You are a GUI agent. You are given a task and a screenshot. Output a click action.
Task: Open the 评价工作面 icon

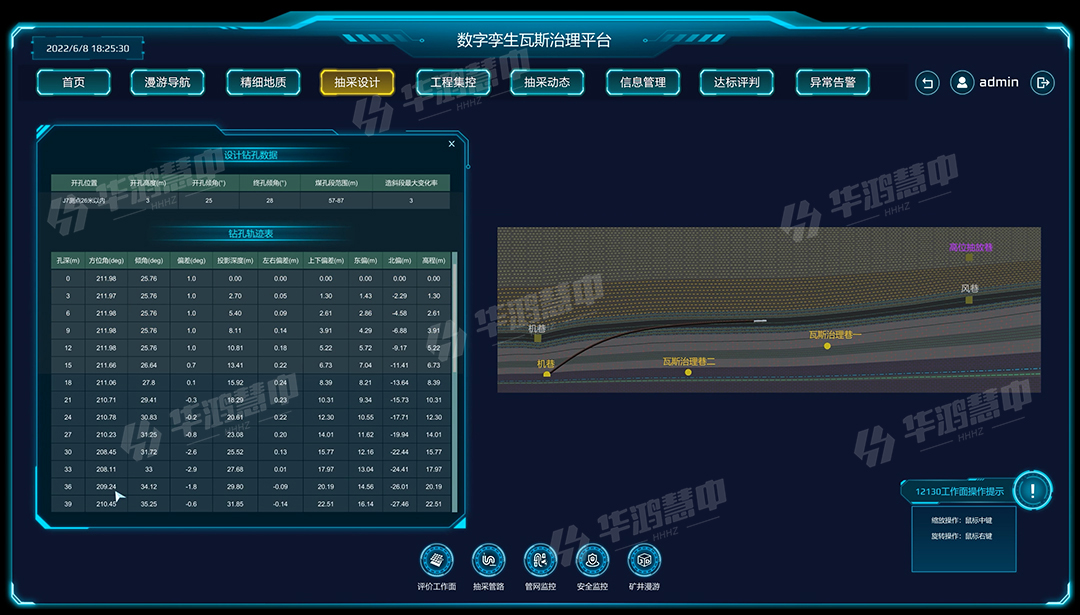(436, 560)
